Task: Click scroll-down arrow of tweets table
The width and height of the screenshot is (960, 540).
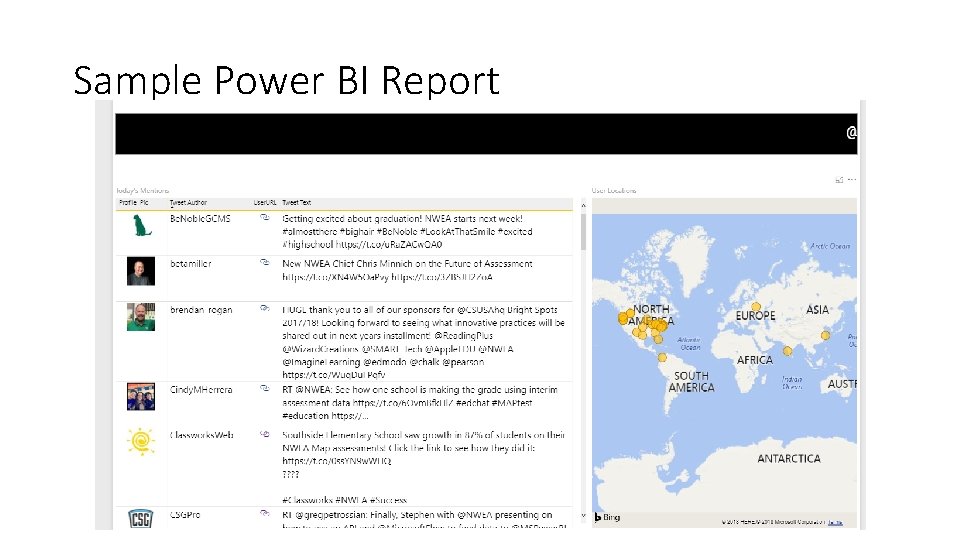Action: [x=583, y=516]
